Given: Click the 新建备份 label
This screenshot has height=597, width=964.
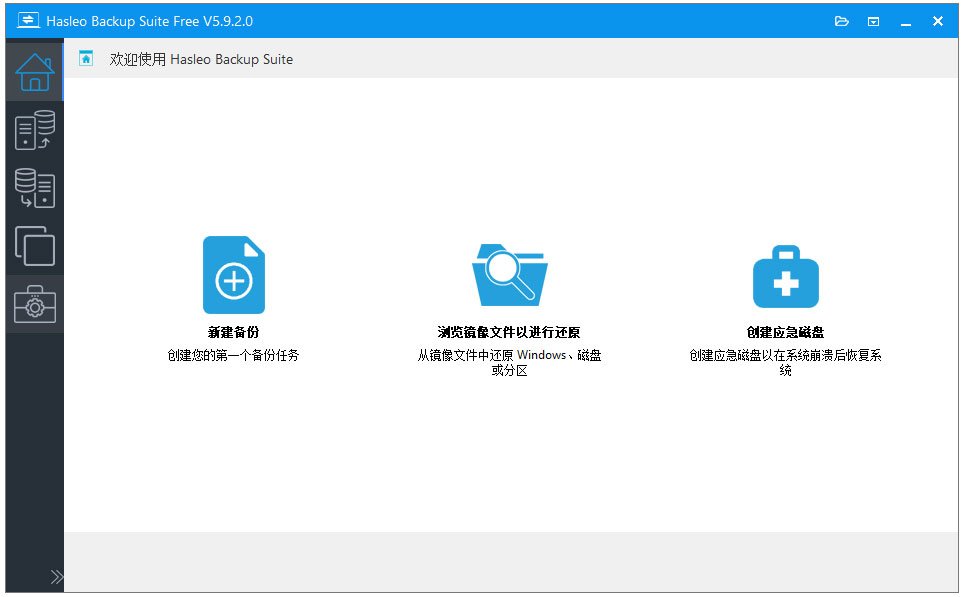Looking at the screenshot, I should pos(234,333).
